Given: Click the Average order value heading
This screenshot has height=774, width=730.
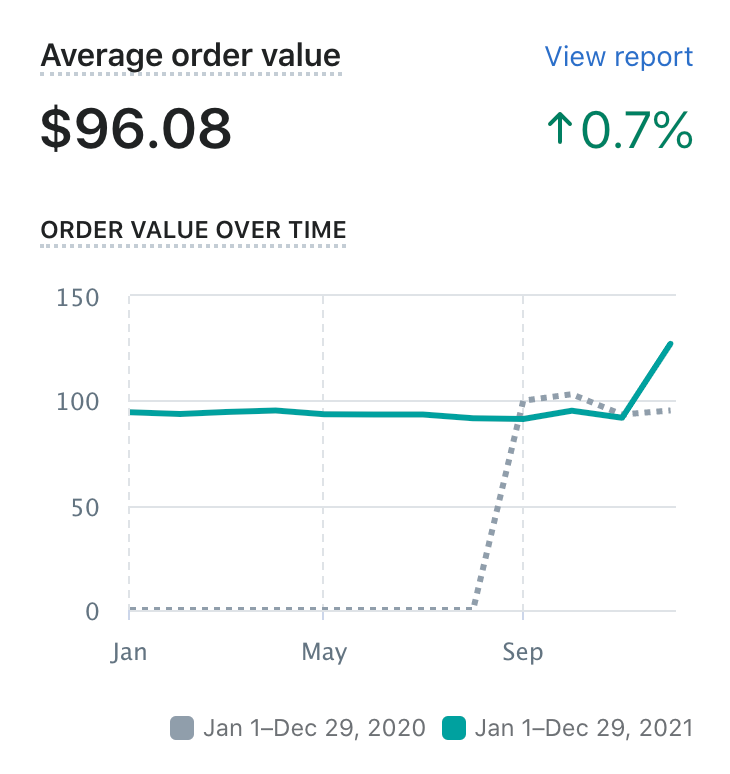Looking at the screenshot, I should pos(190,56).
